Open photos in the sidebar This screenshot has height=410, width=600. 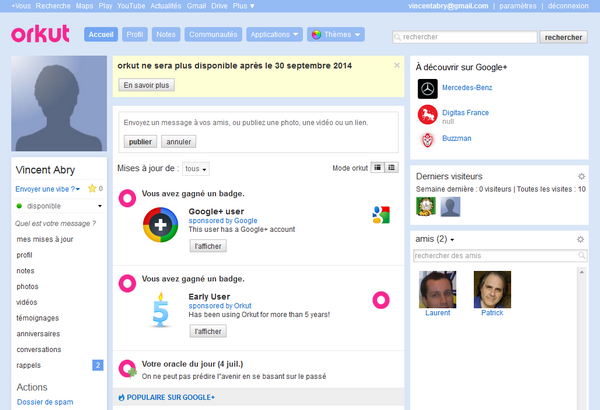pyautogui.click(x=27, y=286)
